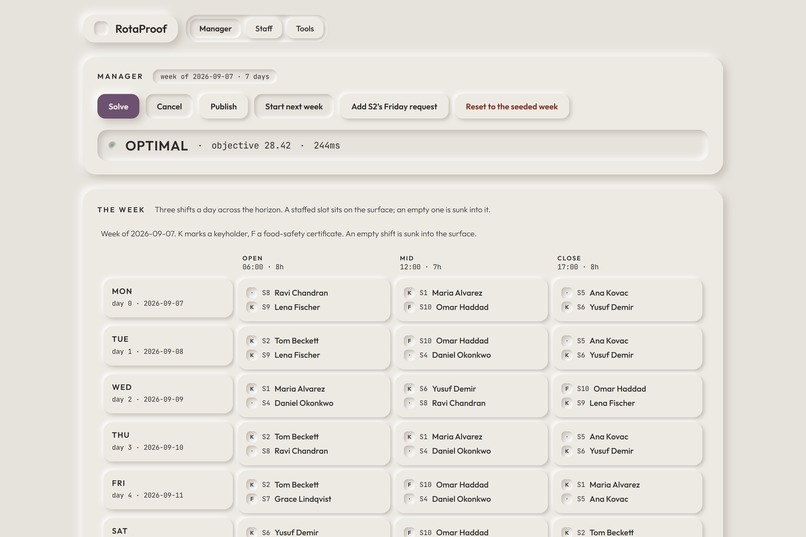Click K badge beside Maria Alvarez Thursday mid

409,437
